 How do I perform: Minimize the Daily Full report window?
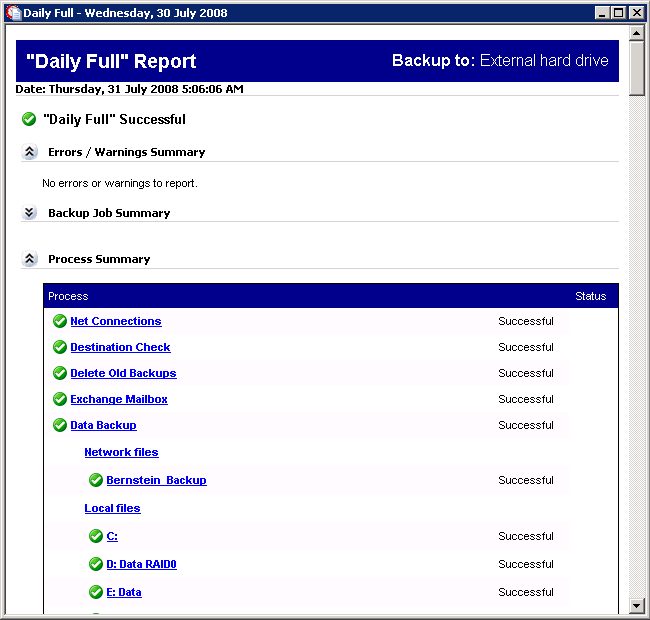pos(602,13)
